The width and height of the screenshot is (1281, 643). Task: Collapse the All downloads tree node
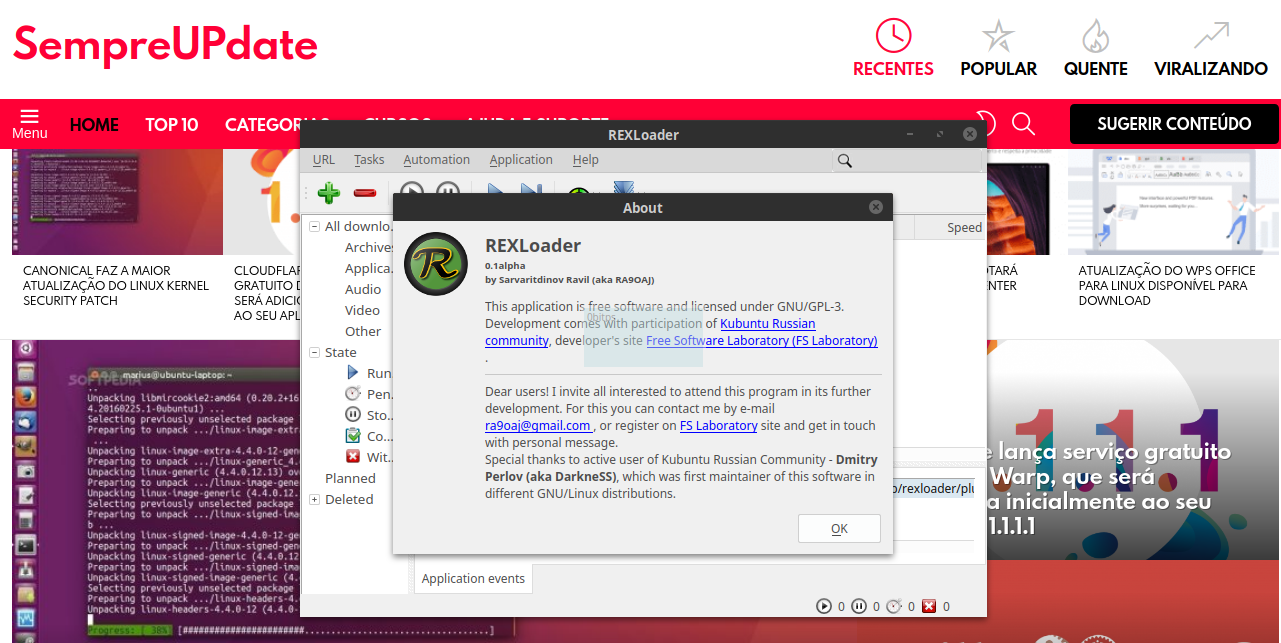314,226
